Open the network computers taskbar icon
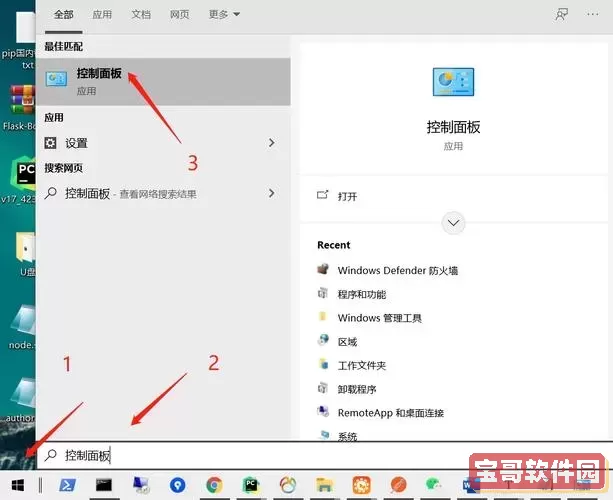 tap(141, 485)
